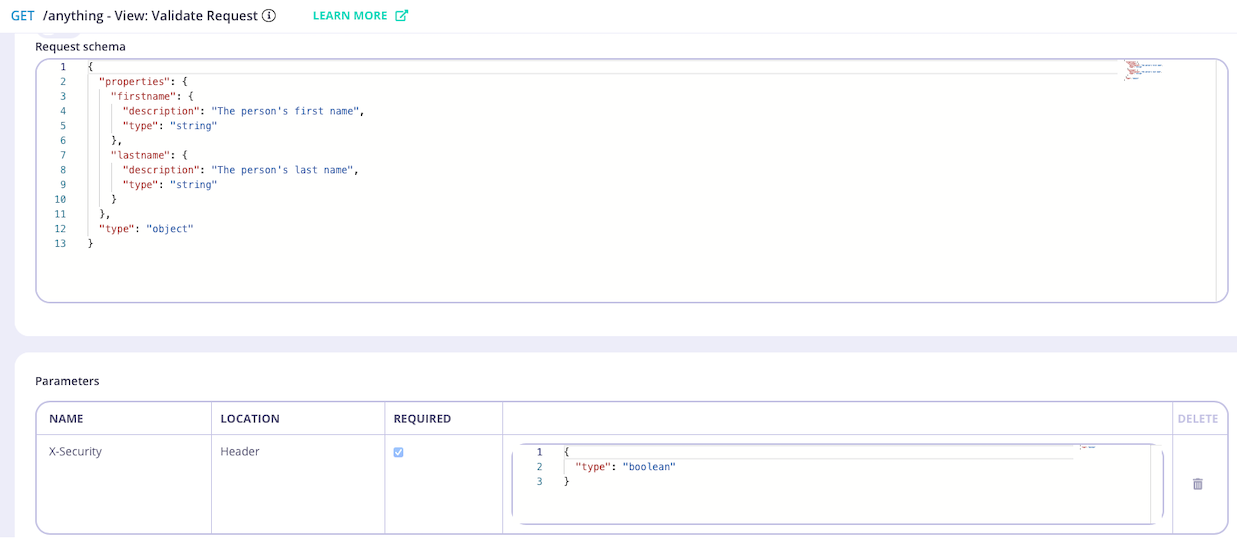
Task: Place cursor on the "firstname" property key
Action: pos(142,96)
